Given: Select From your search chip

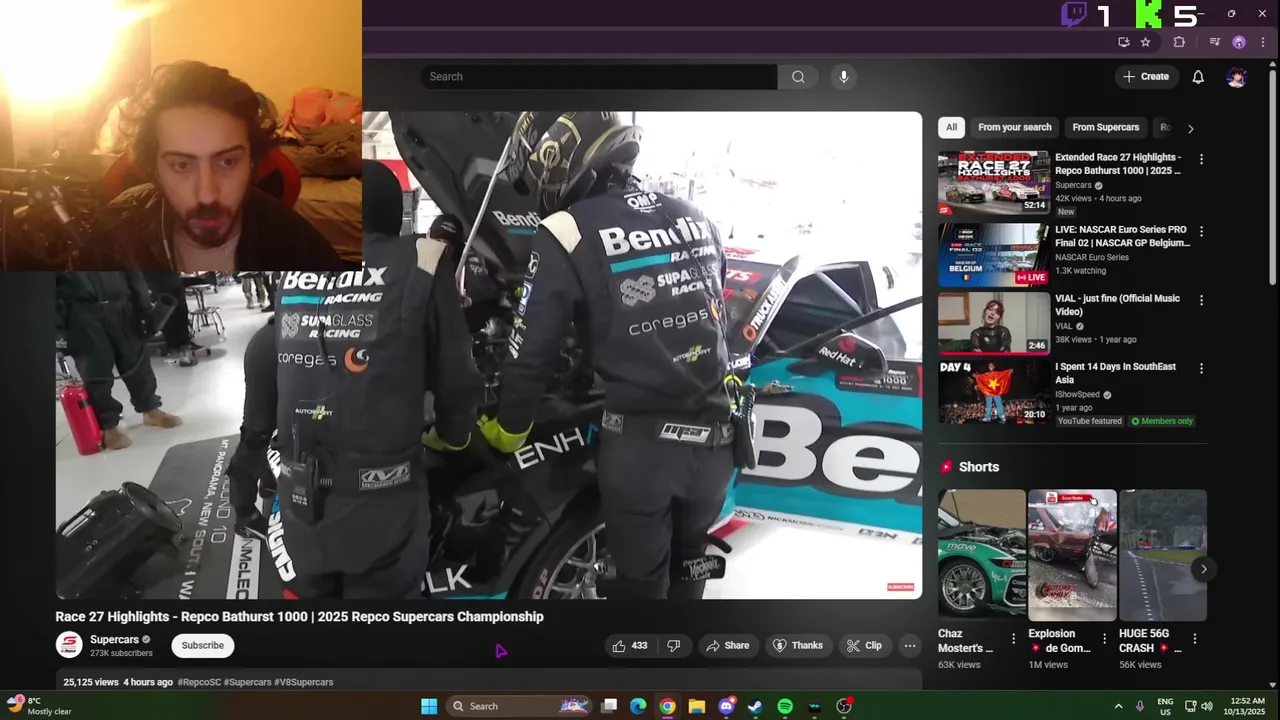Looking at the screenshot, I should (1014, 127).
